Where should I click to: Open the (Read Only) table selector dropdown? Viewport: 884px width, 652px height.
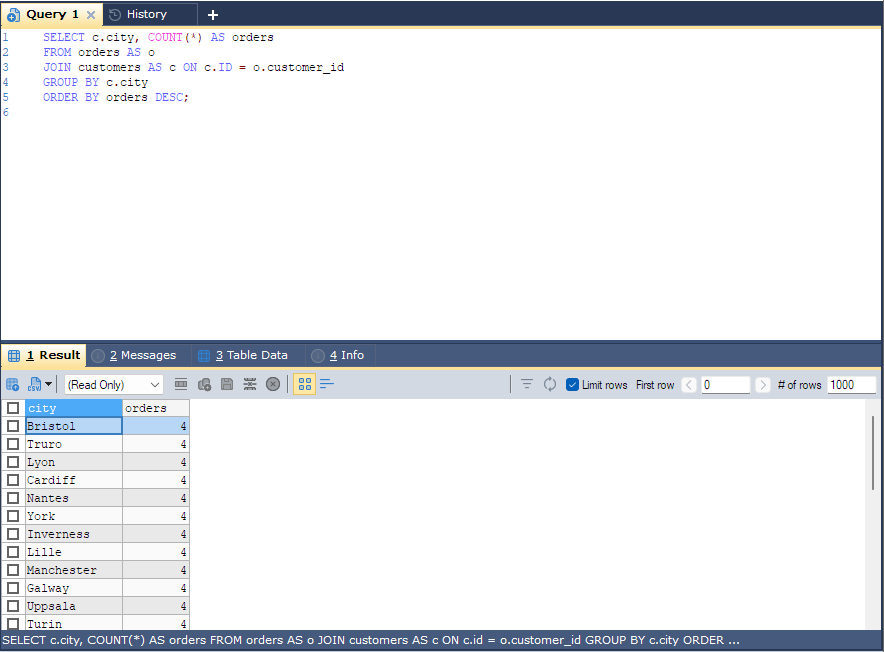(114, 385)
